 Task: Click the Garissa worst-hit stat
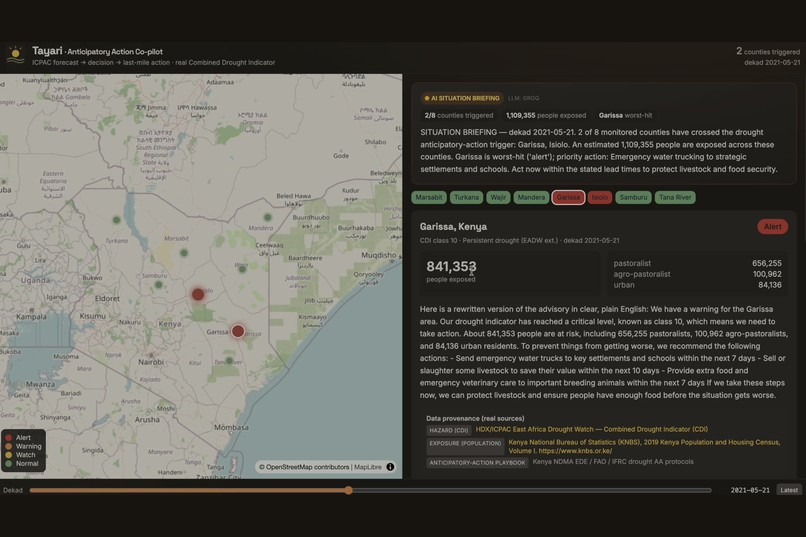pos(626,116)
